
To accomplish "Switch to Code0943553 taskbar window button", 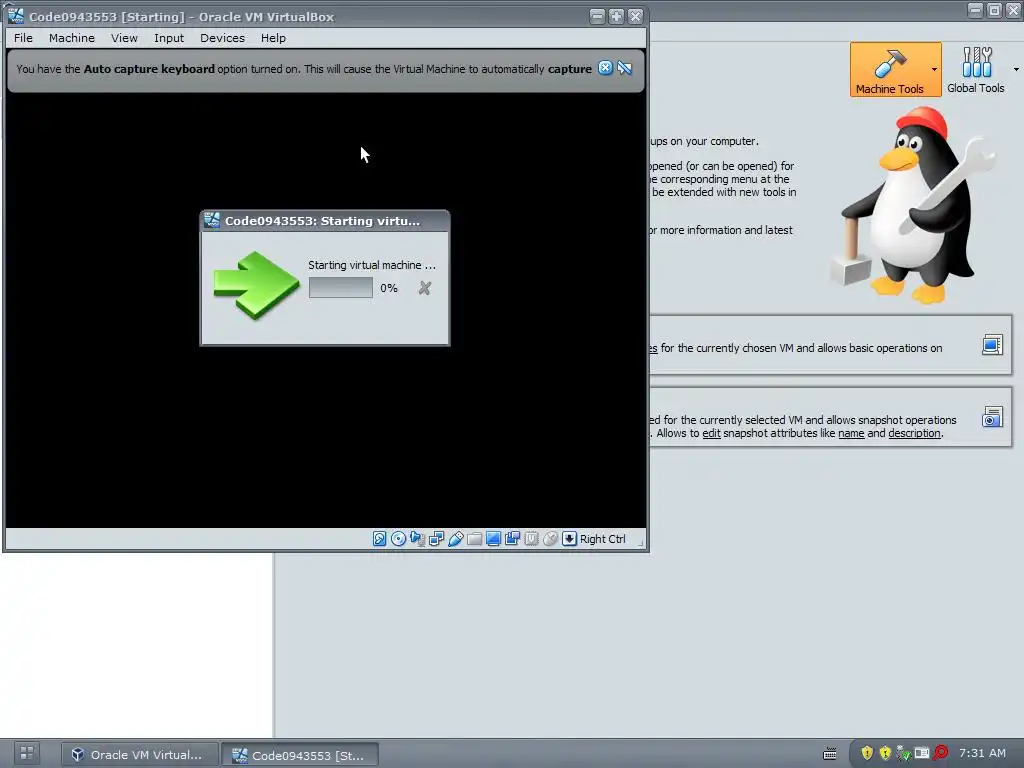I will coord(300,755).
